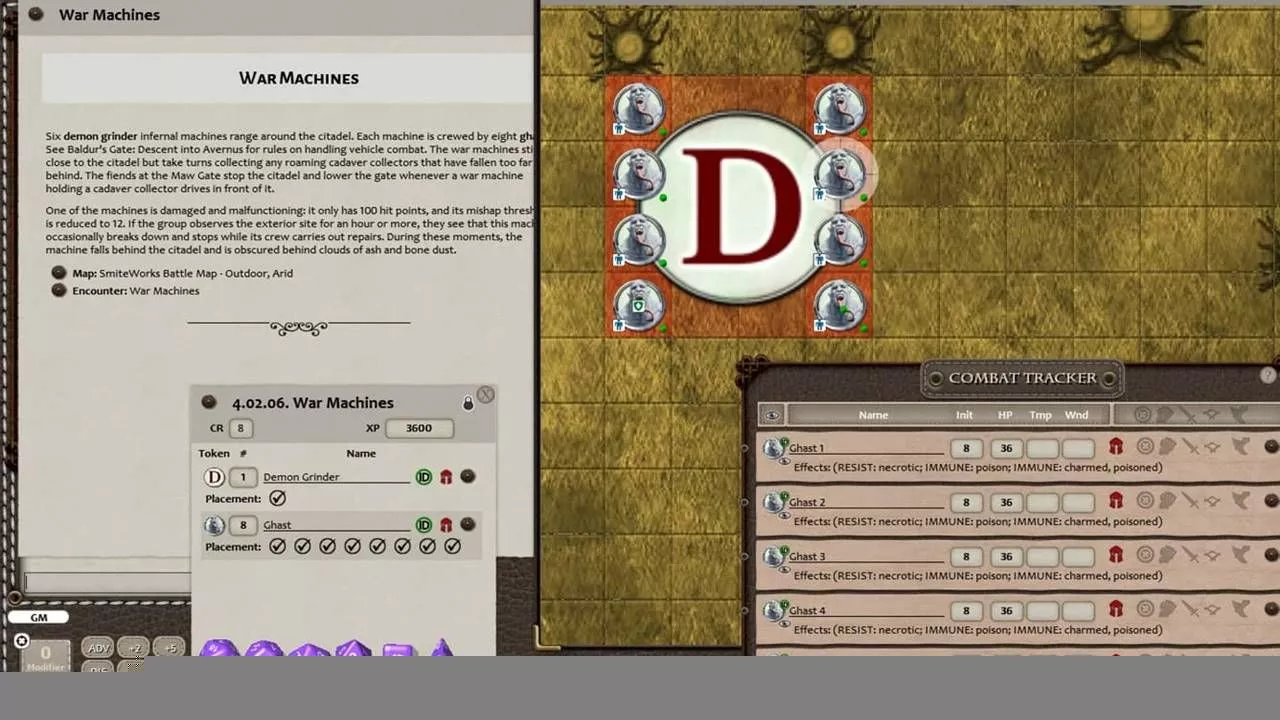Open the Ghast NPC record link in encounter

tap(467, 524)
